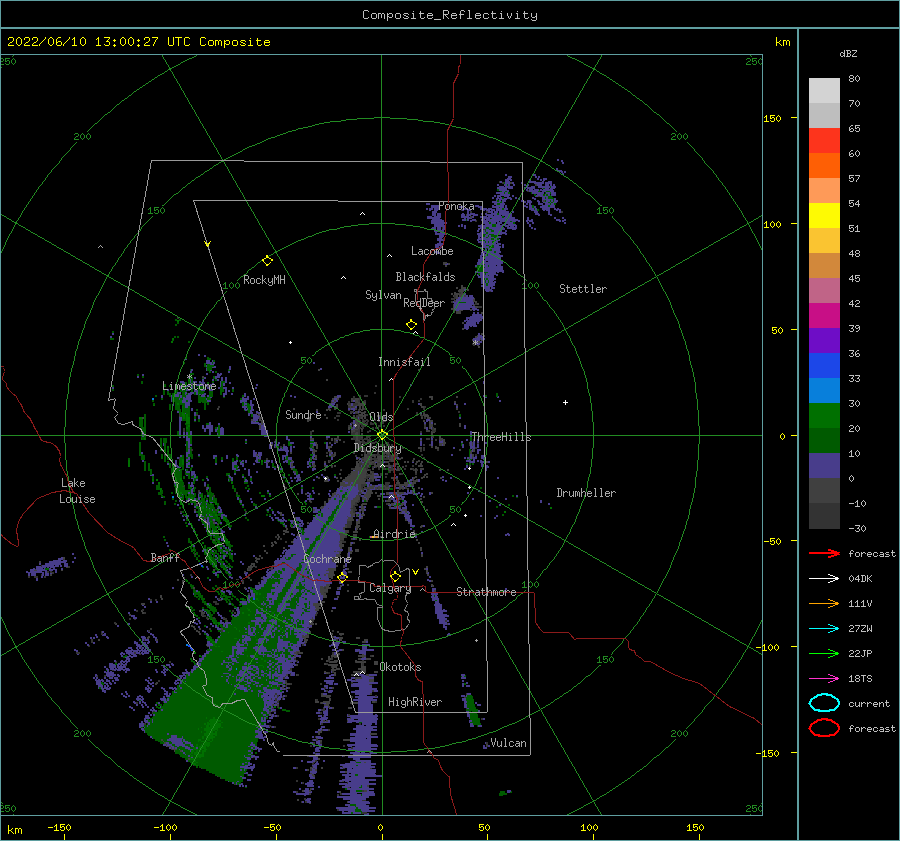Select the Airdrie label
Image resolution: width=900 pixels, height=841 pixels.
(x=394, y=534)
